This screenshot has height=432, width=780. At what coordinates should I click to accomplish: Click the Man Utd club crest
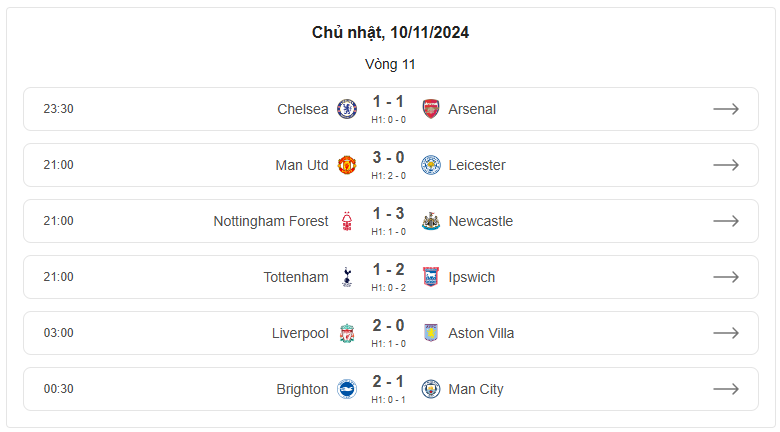[347, 165]
